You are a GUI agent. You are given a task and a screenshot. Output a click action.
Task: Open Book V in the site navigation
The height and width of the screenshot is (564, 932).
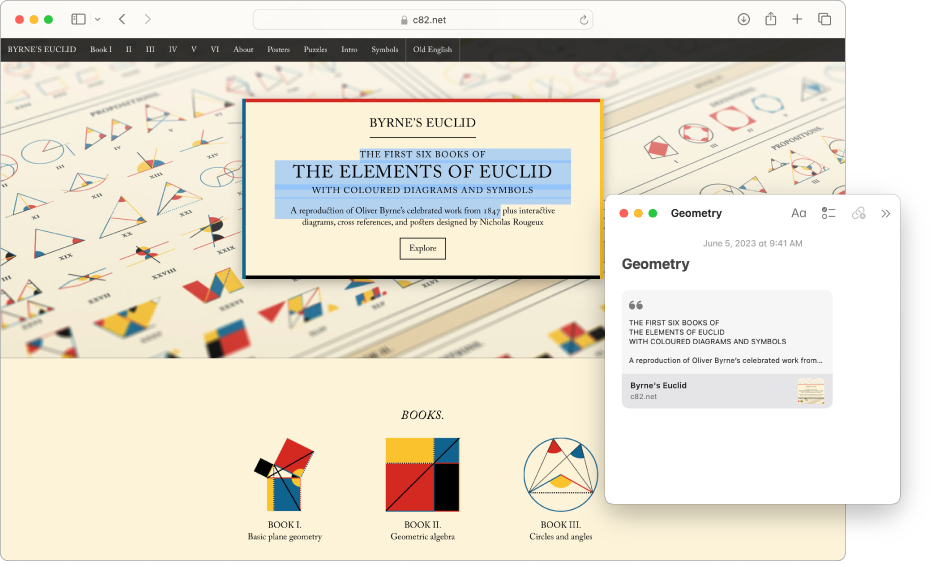(x=194, y=49)
